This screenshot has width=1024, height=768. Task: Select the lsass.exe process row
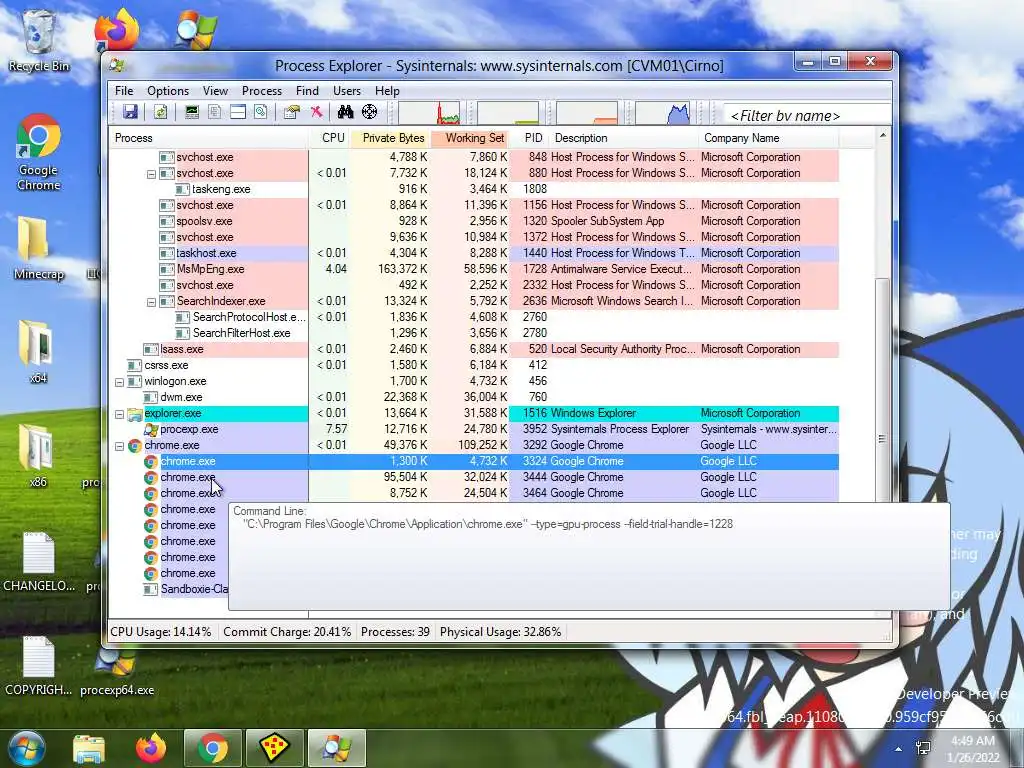[474, 349]
